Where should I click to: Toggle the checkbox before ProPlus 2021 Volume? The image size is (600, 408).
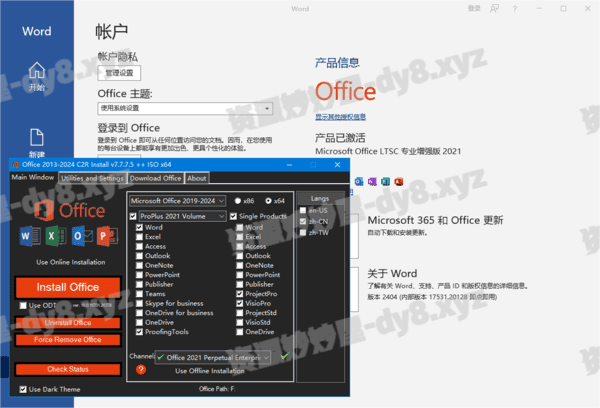(x=133, y=216)
